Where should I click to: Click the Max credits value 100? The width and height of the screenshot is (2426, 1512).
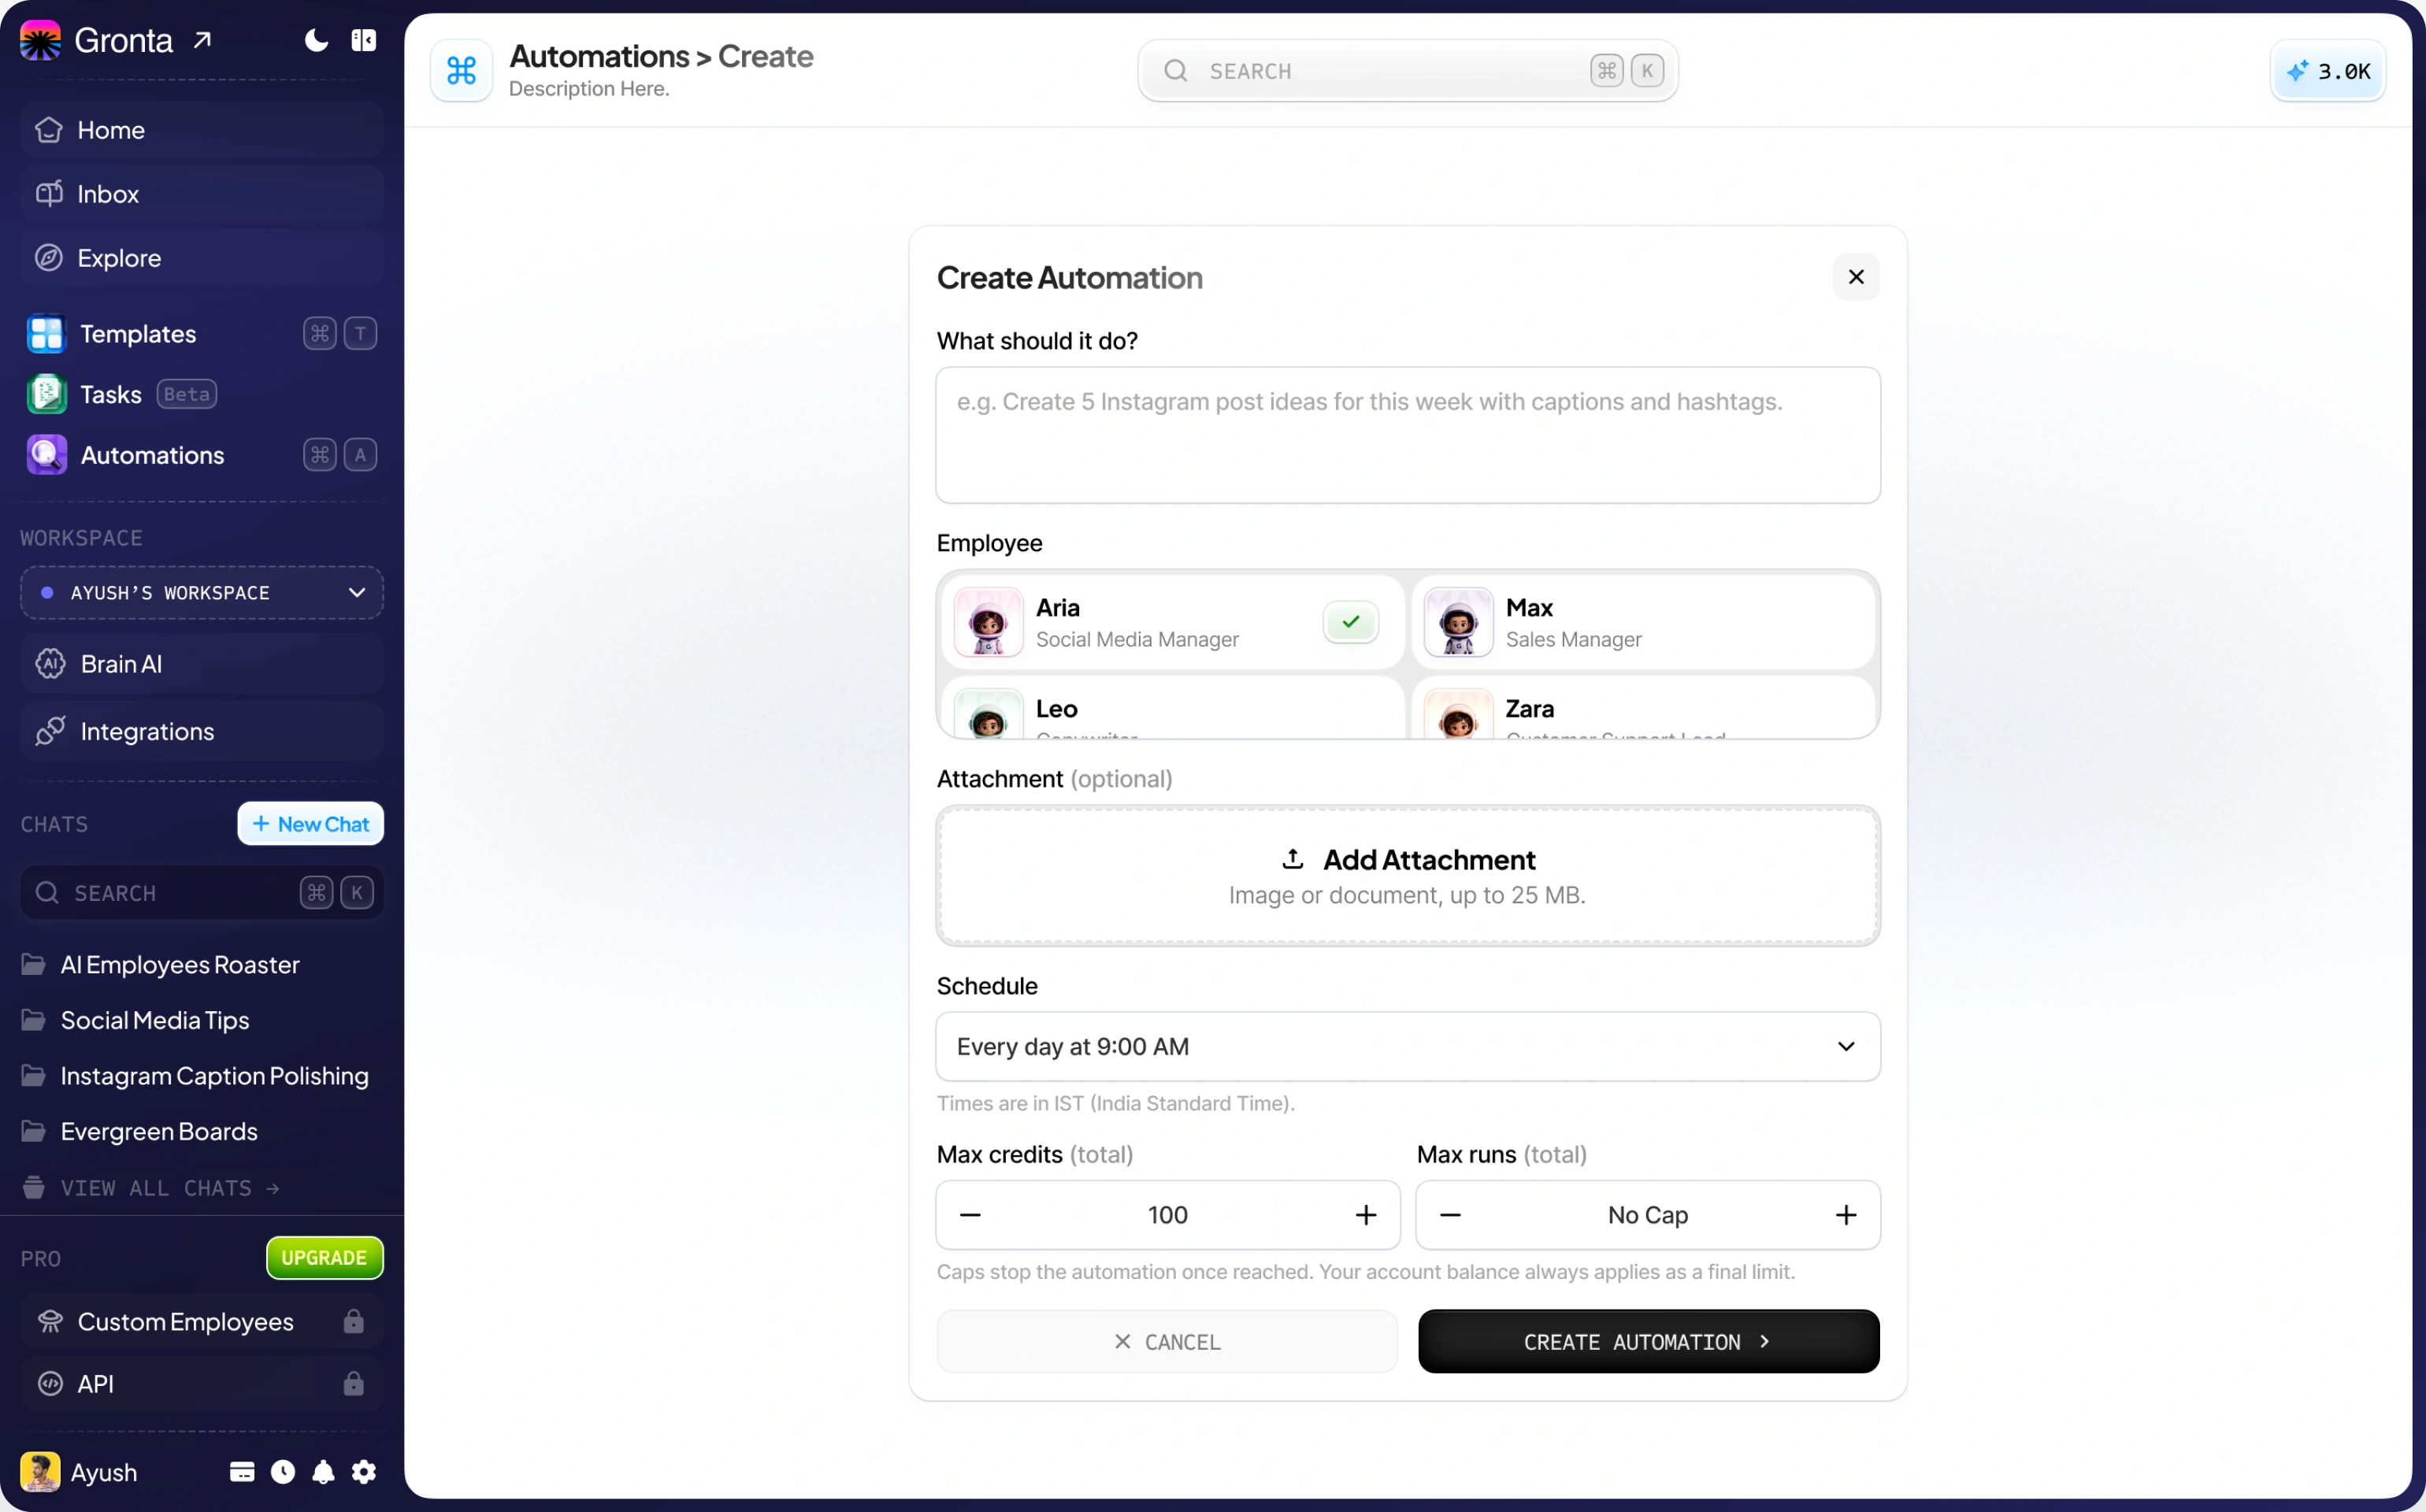1168,1216
